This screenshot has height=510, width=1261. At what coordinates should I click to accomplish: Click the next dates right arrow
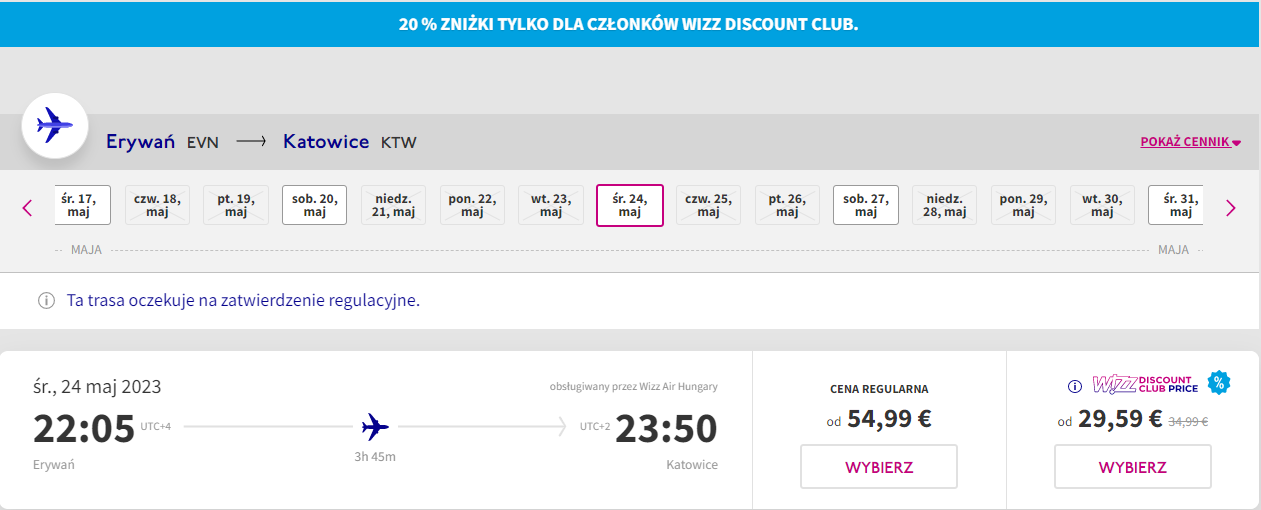pos(1231,208)
